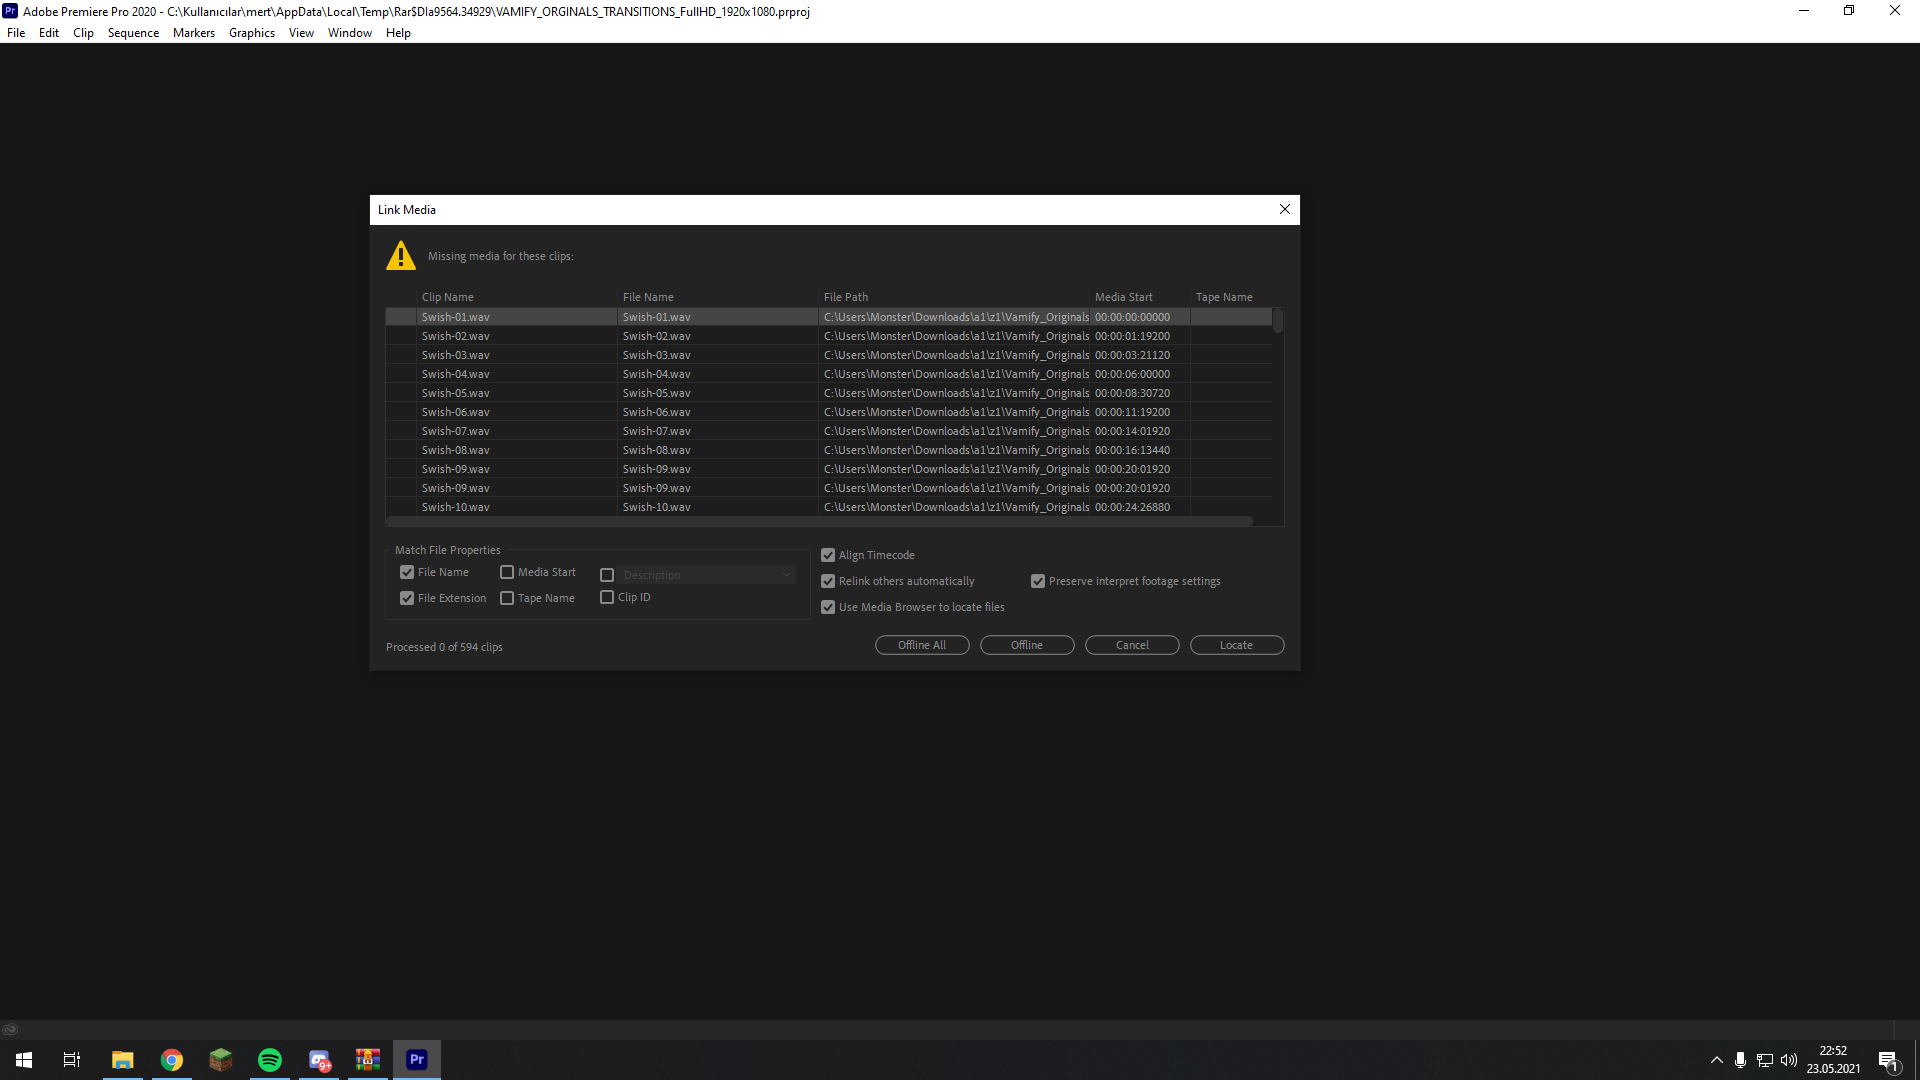The width and height of the screenshot is (1920, 1080).
Task: Enable Tape Name match property
Action: (507, 598)
